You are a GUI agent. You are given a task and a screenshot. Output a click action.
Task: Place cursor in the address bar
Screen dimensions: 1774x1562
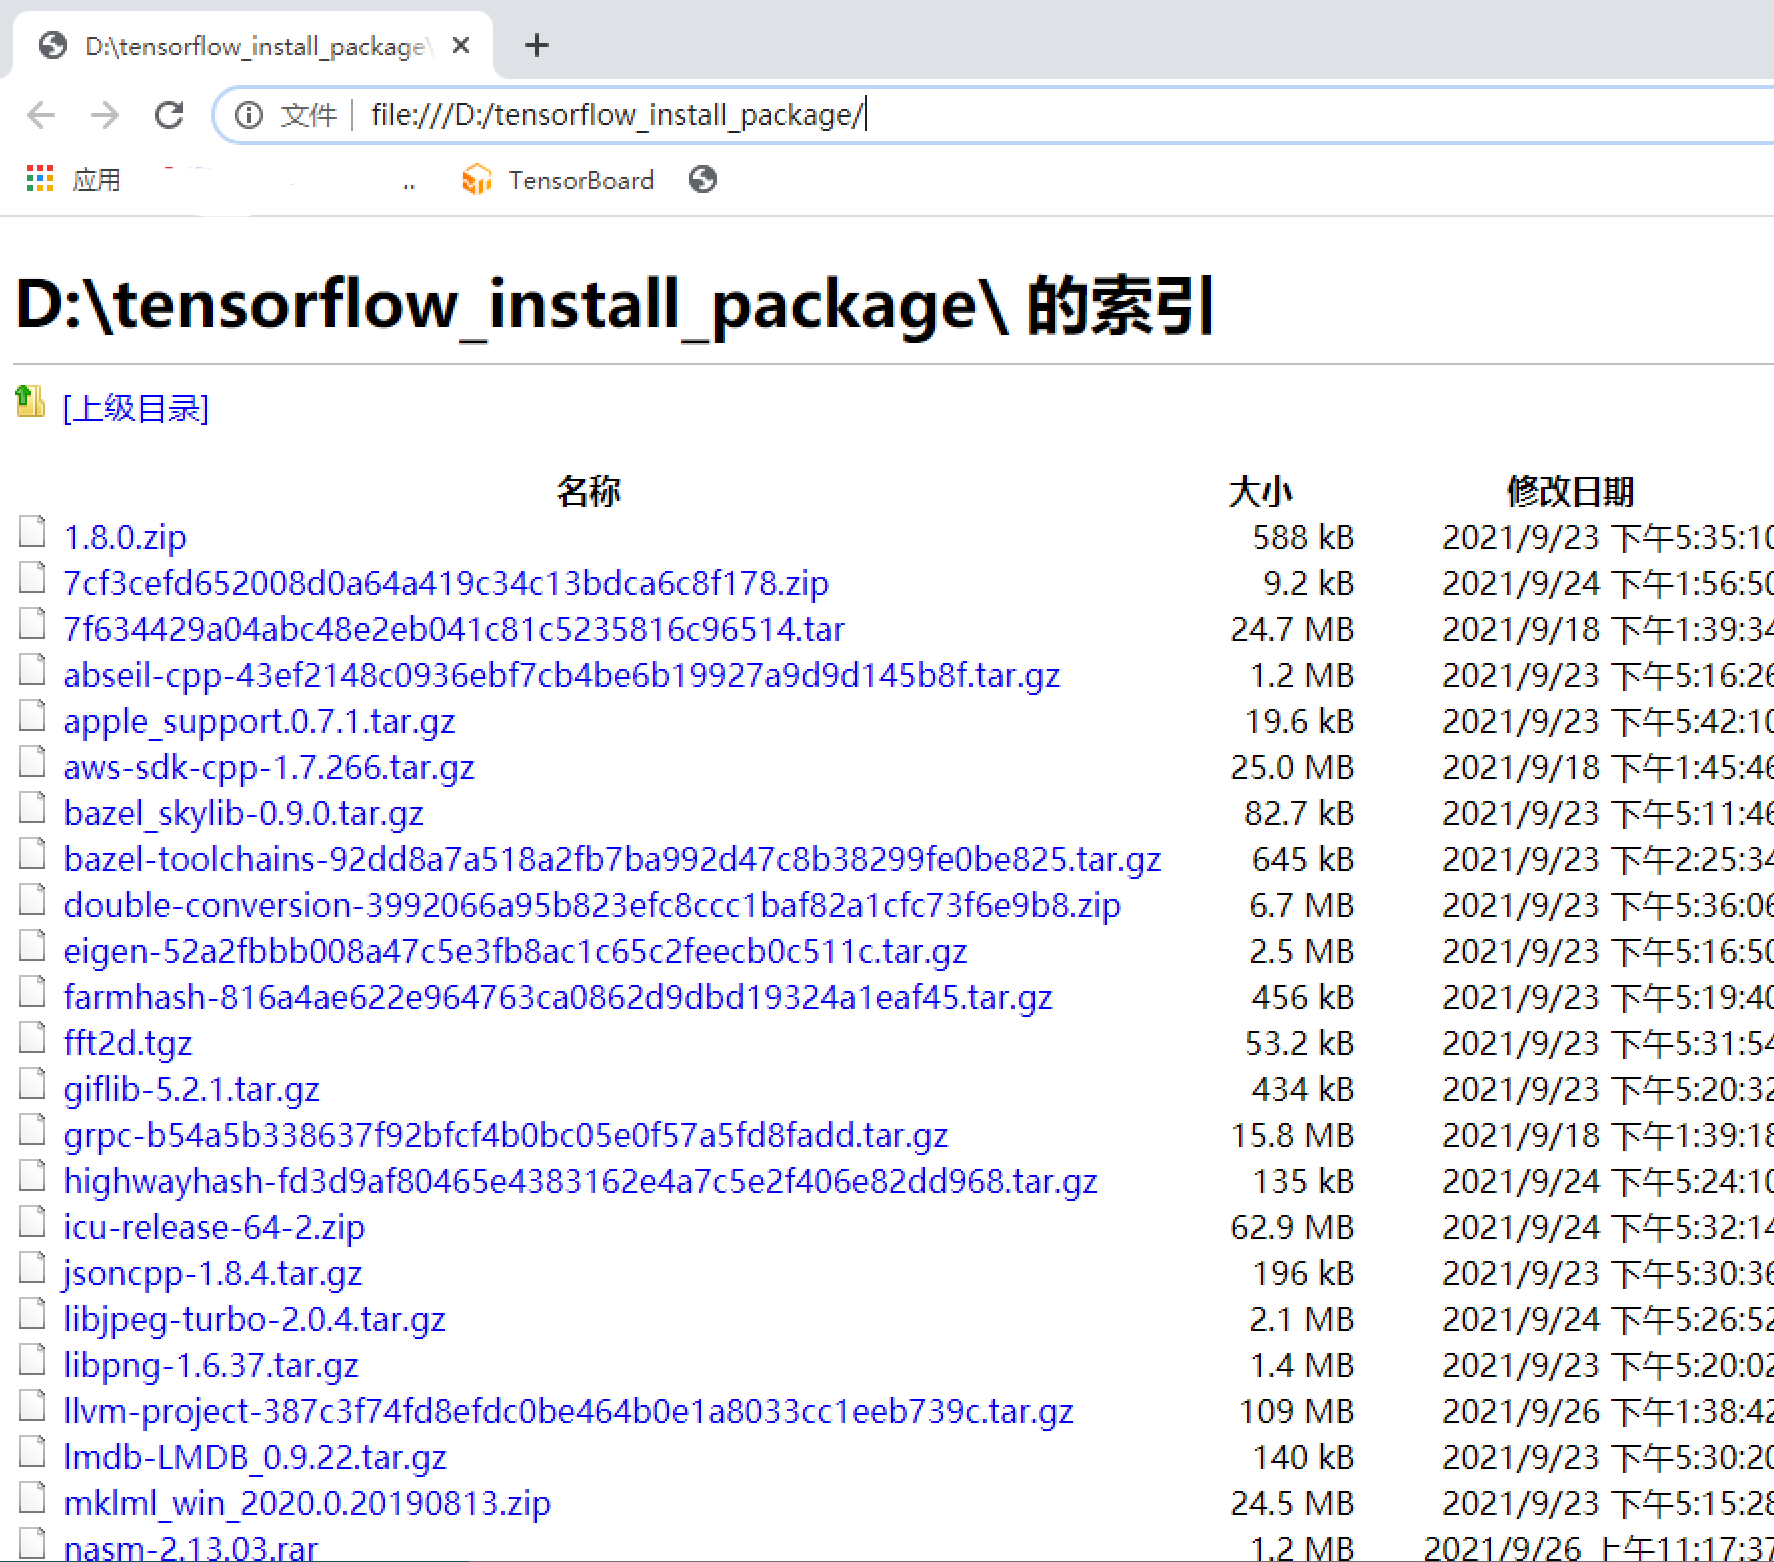point(900,114)
